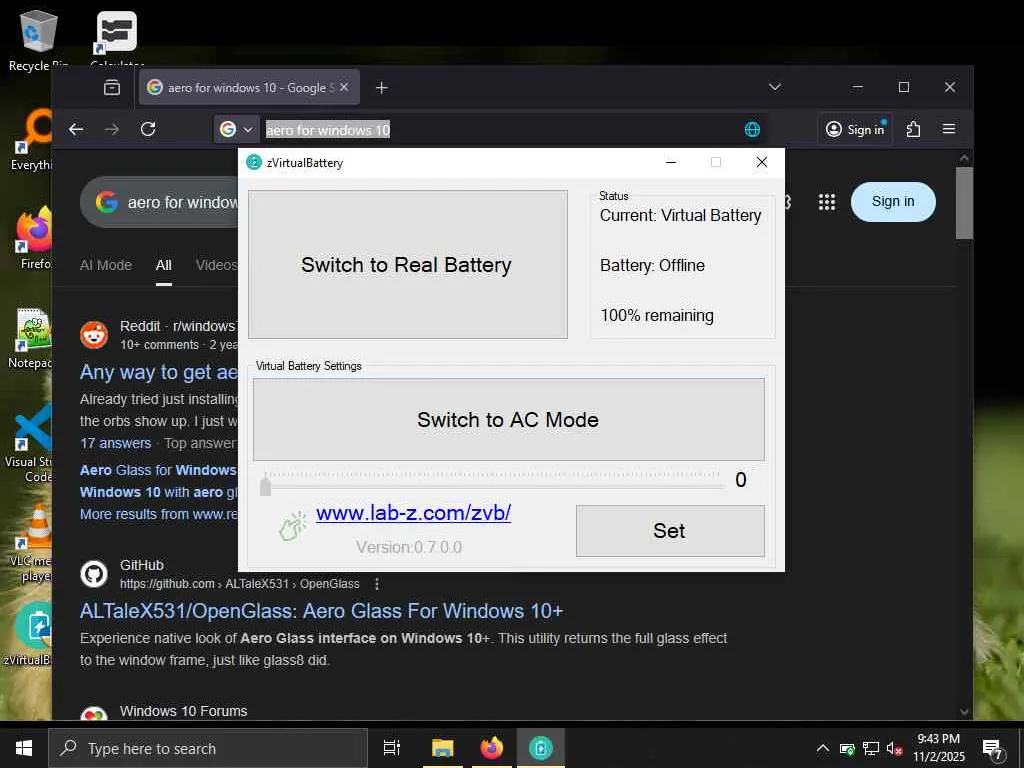
Task: Open the Firefox view tab icon
Action: click(x=112, y=88)
